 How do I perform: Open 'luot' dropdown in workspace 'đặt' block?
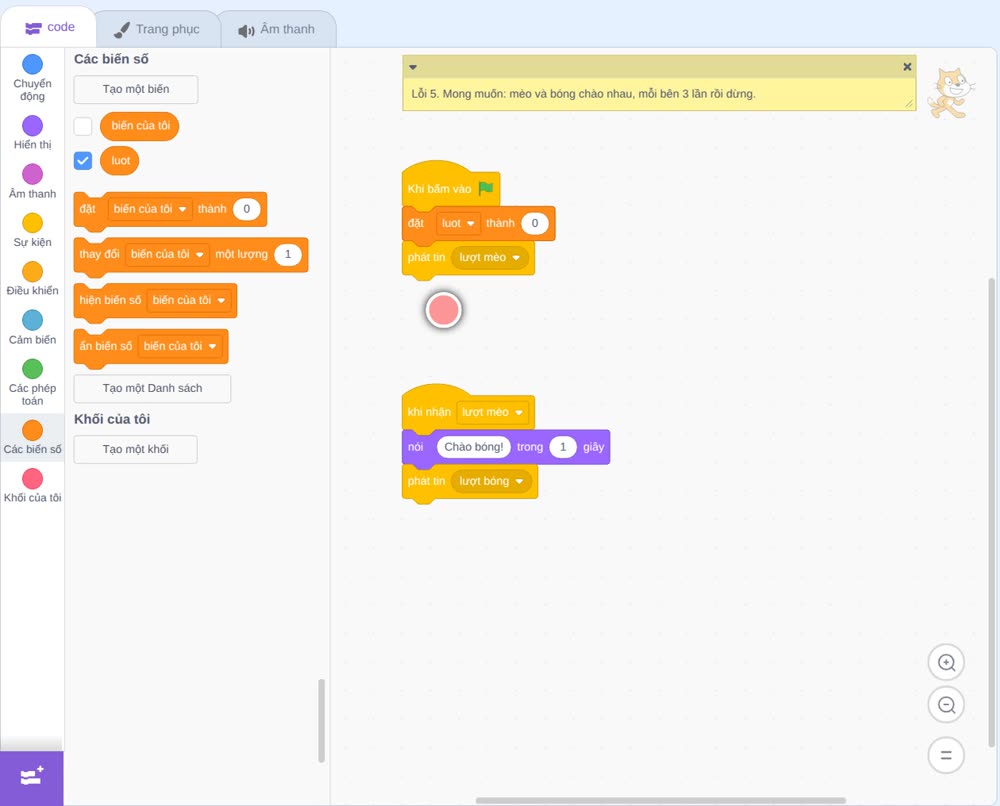[x=458, y=223]
